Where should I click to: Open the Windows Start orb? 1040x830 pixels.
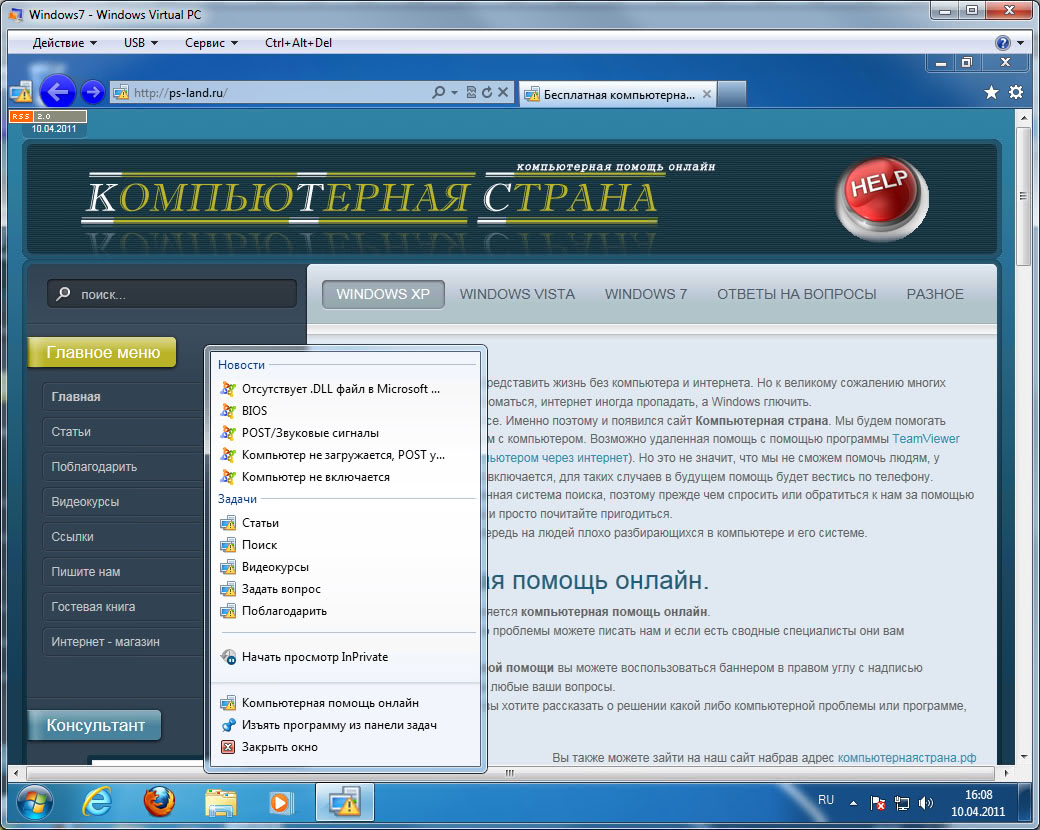point(34,803)
